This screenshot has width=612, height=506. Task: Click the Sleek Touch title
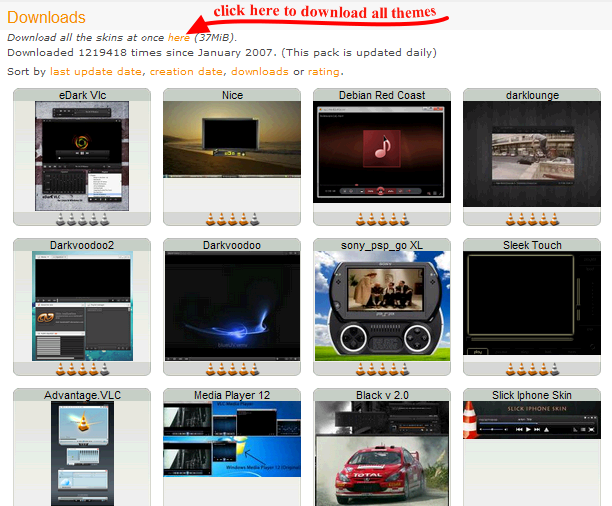click(532, 245)
